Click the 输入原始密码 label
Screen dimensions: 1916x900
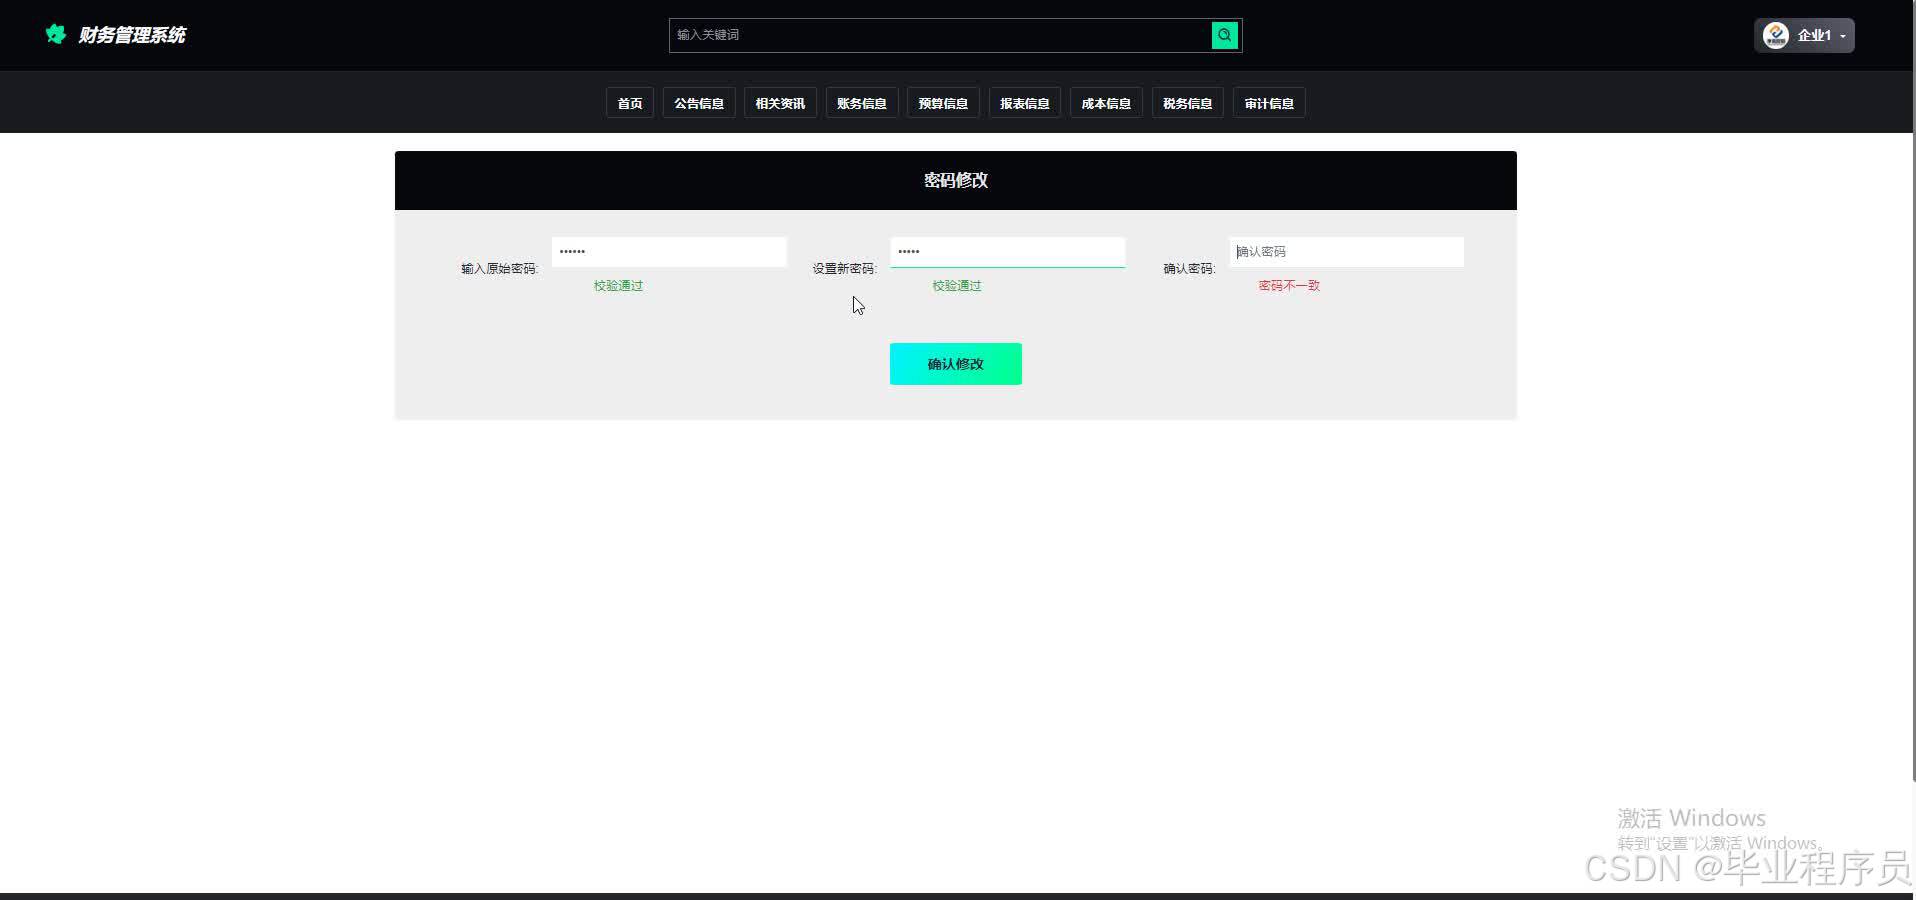499,269
